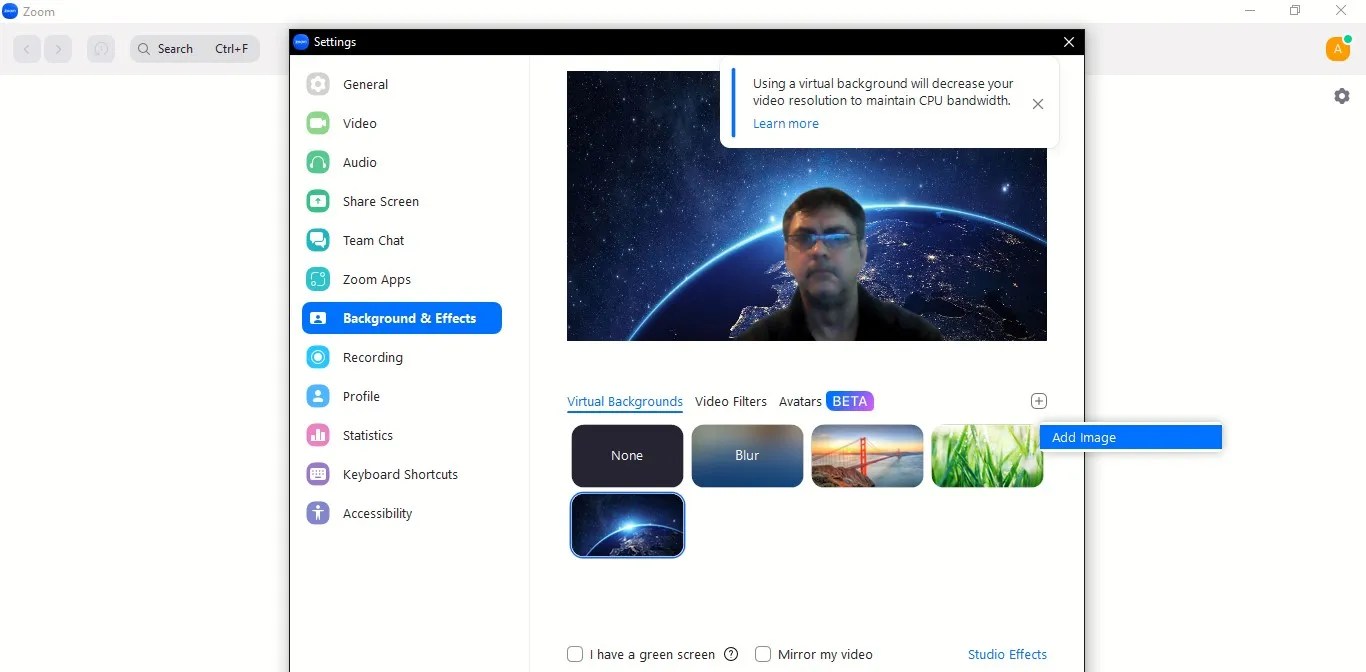The height and width of the screenshot is (672, 1366).
Task: Close the Settings dialog
Action: 1069,42
